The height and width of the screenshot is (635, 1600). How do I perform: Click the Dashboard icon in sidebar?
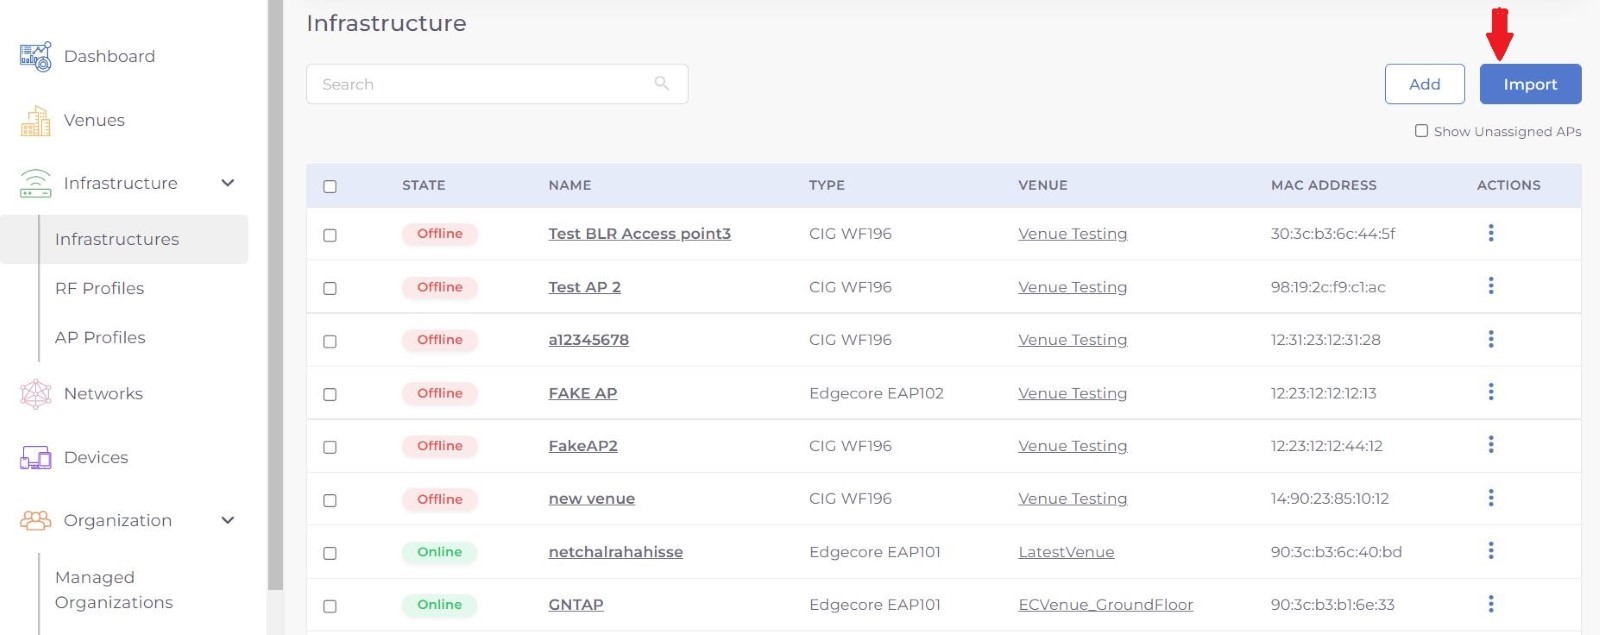tap(36, 56)
